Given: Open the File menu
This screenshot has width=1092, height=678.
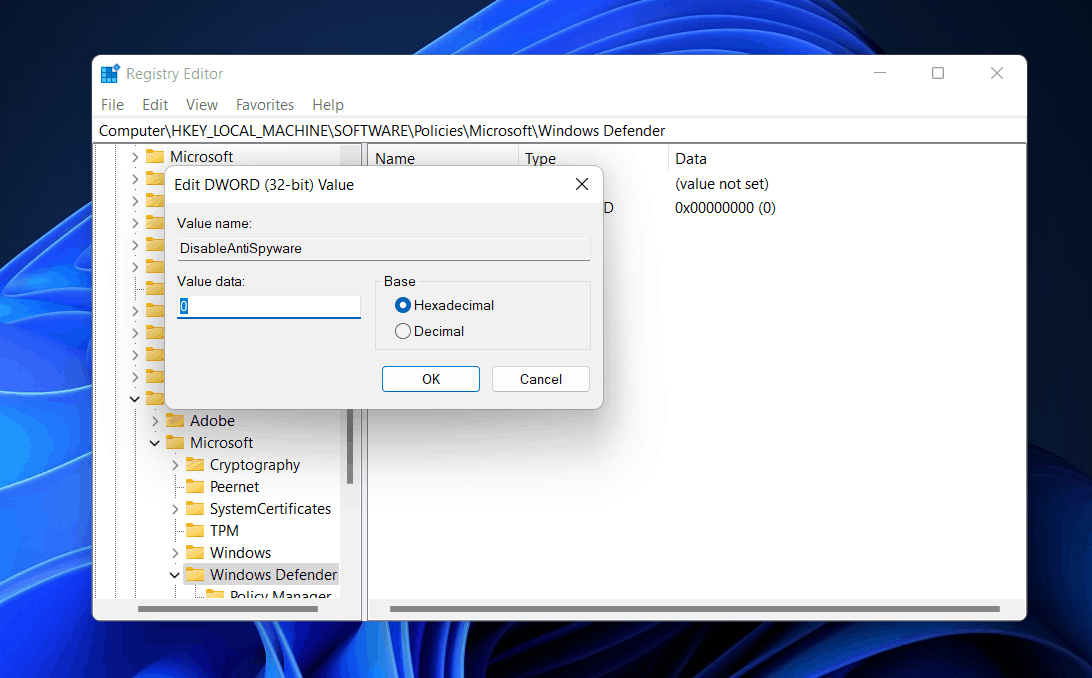Looking at the screenshot, I should pos(112,105).
